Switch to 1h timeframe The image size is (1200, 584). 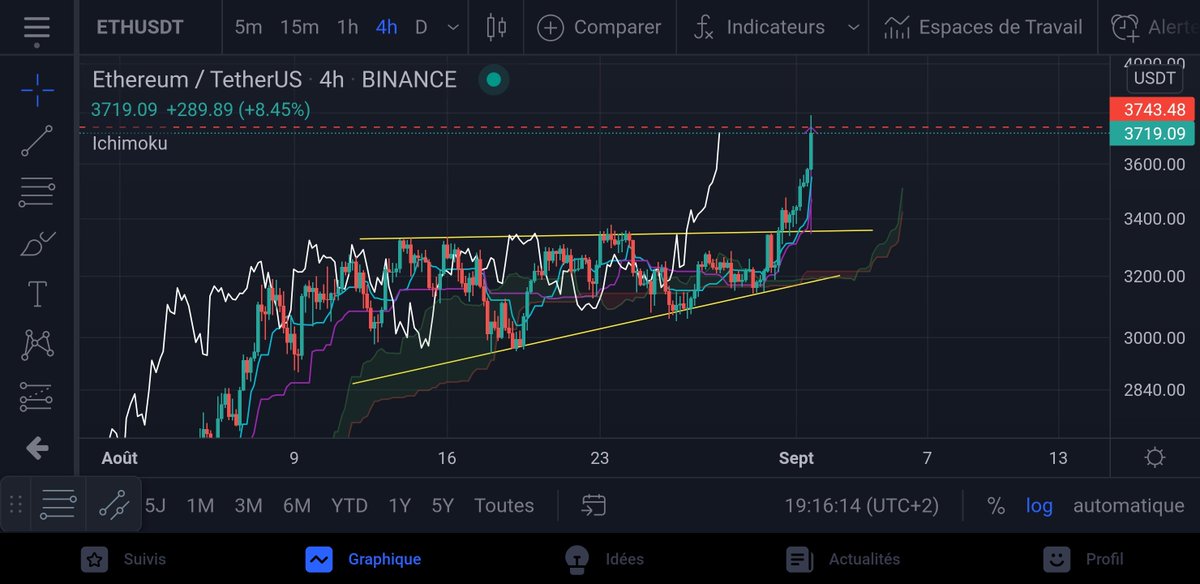click(347, 27)
